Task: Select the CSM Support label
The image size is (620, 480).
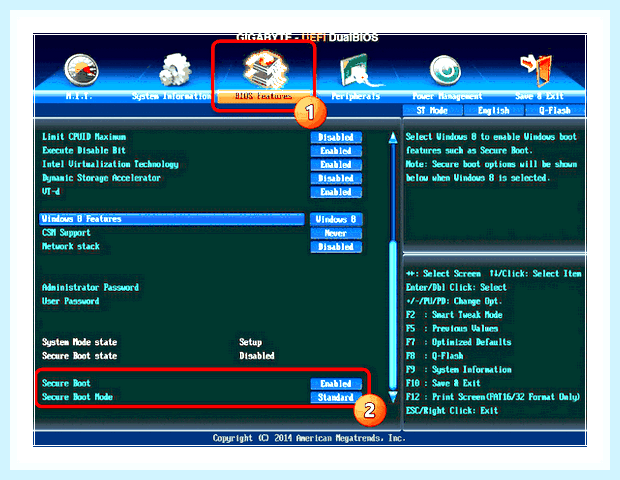Action: coord(66,233)
